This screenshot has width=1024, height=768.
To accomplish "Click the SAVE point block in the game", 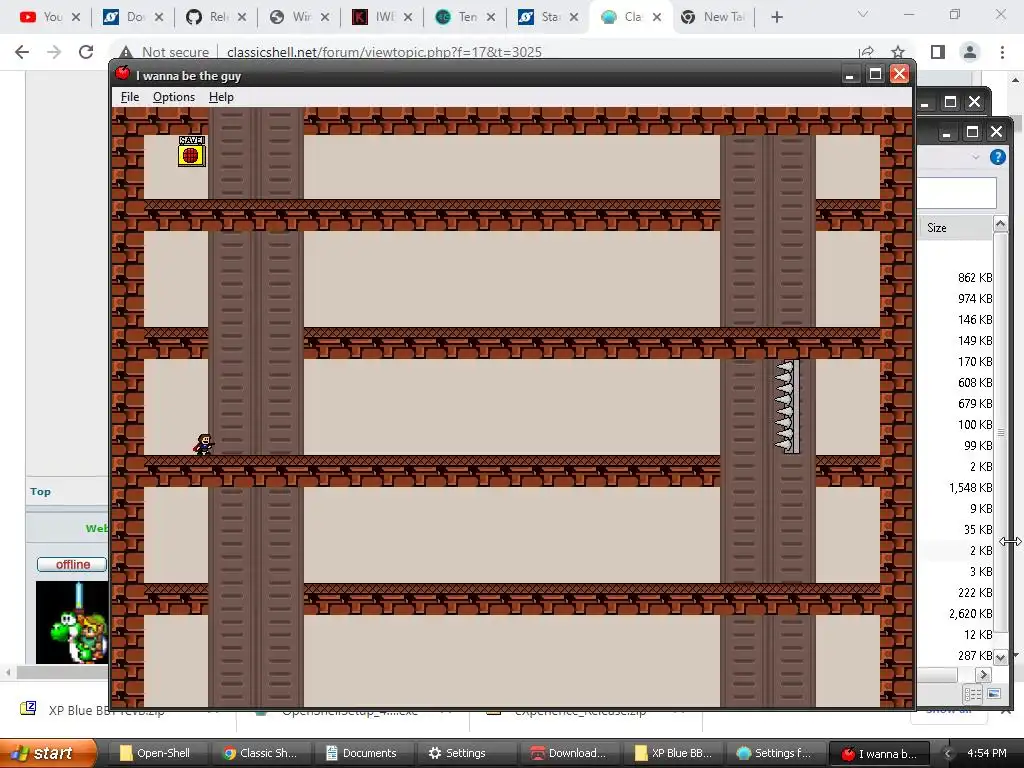I will point(191,151).
